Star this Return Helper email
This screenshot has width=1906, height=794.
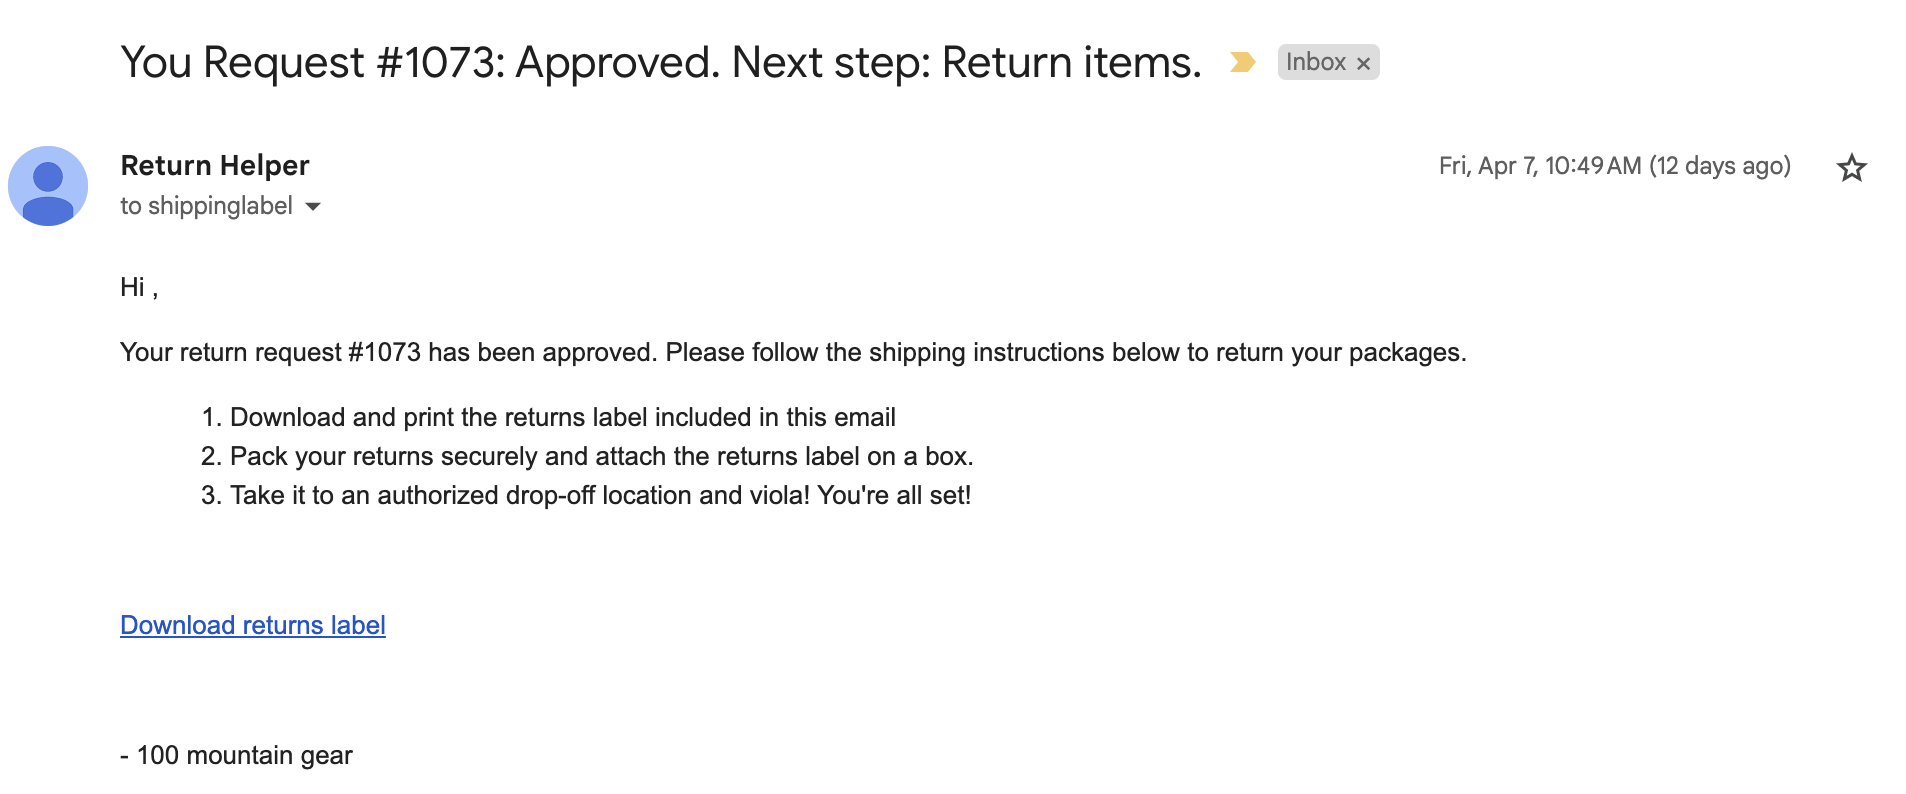click(x=1851, y=167)
